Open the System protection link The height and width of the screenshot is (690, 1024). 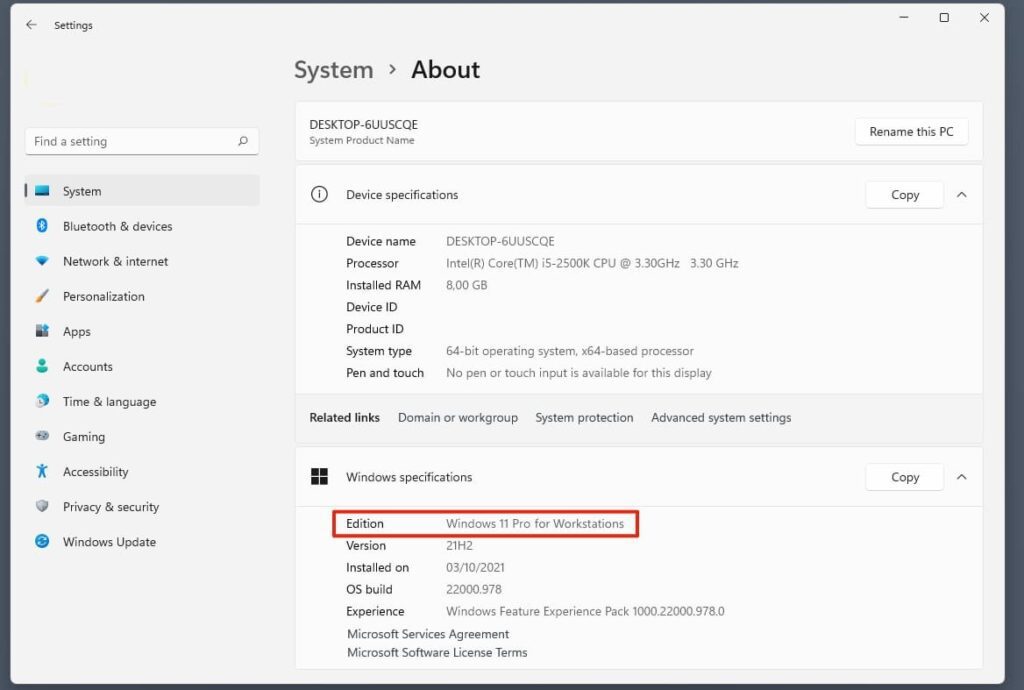point(584,418)
